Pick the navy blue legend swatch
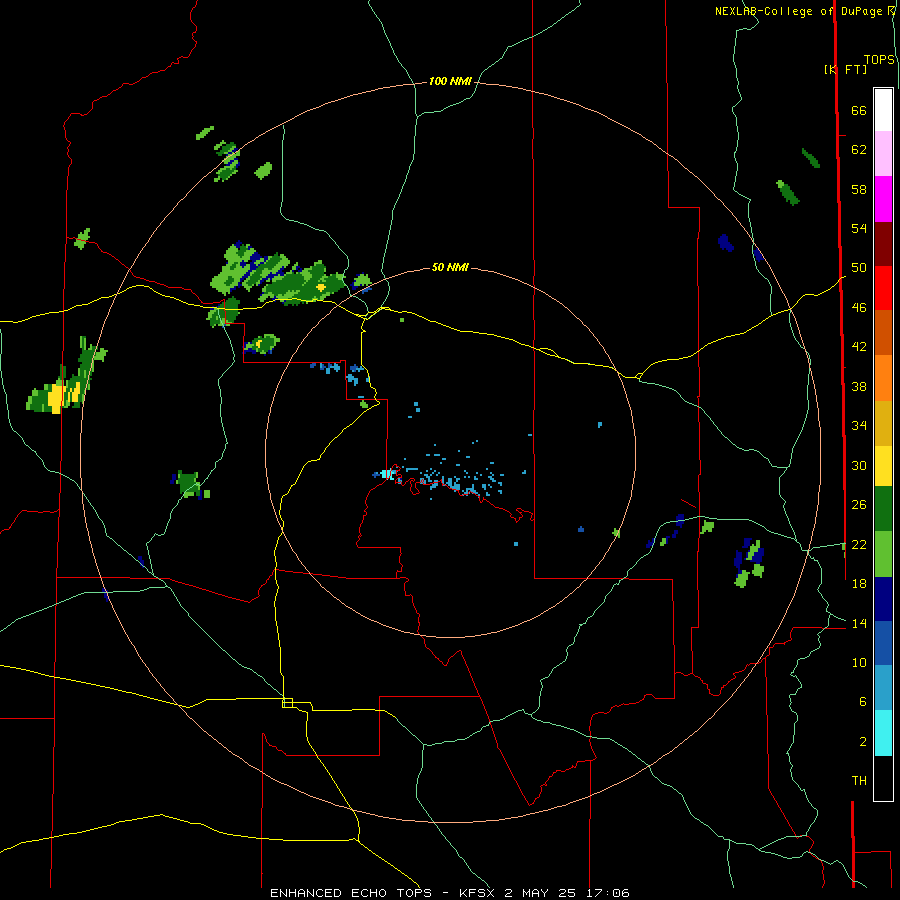 (x=883, y=599)
